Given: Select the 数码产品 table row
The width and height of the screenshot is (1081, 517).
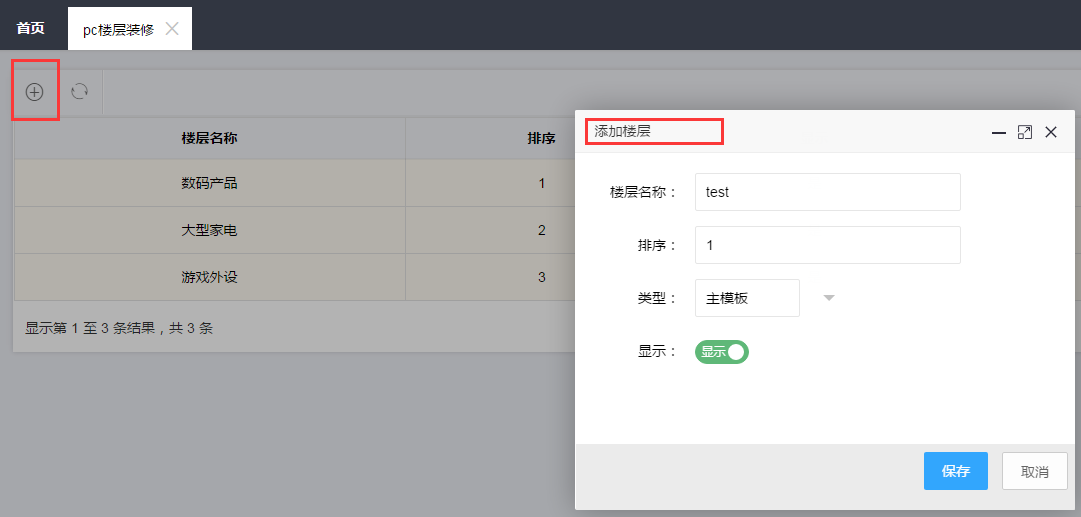Looking at the screenshot, I should coord(294,183).
